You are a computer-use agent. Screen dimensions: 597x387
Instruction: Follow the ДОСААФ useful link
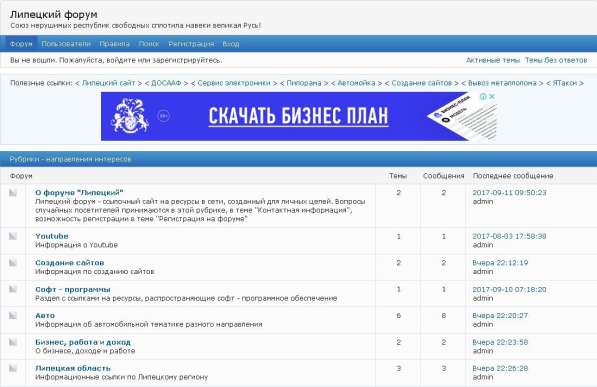point(166,83)
